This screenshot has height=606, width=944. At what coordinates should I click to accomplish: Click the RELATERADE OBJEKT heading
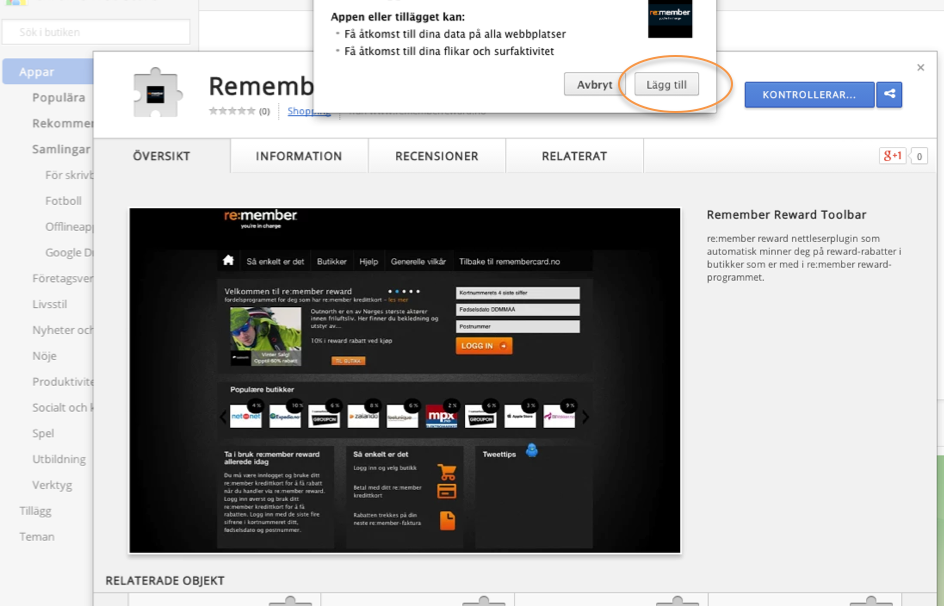165,581
